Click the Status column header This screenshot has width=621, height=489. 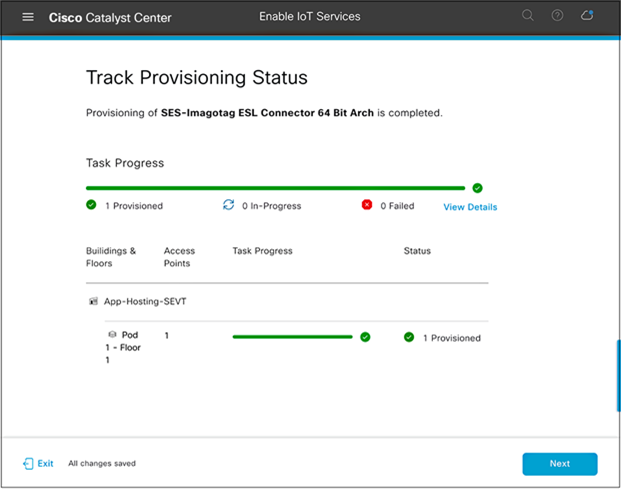[417, 251]
